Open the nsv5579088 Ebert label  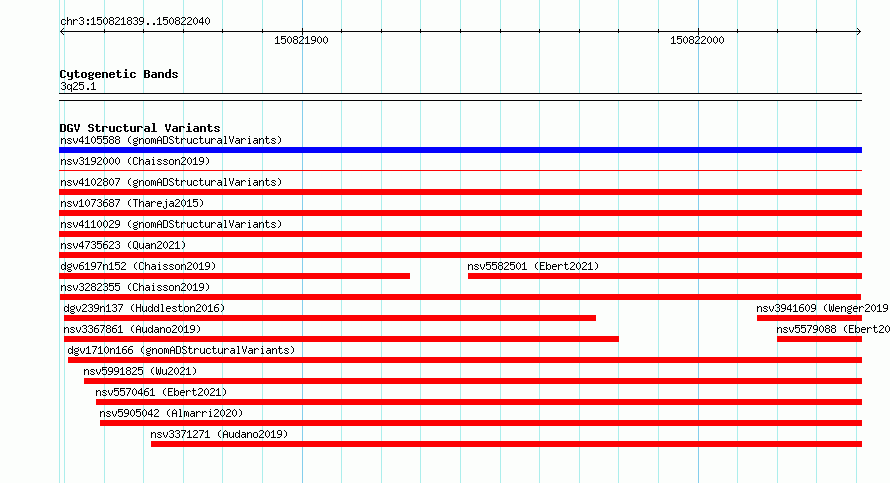tap(833, 329)
